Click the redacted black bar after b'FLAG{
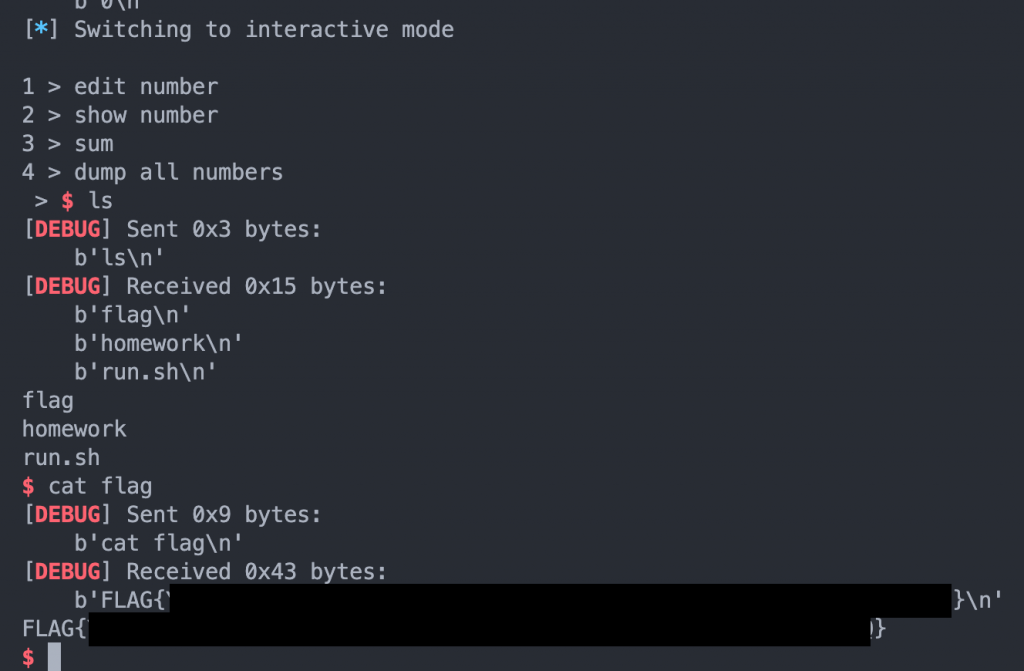The height and width of the screenshot is (671, 1024). (558, 600)
